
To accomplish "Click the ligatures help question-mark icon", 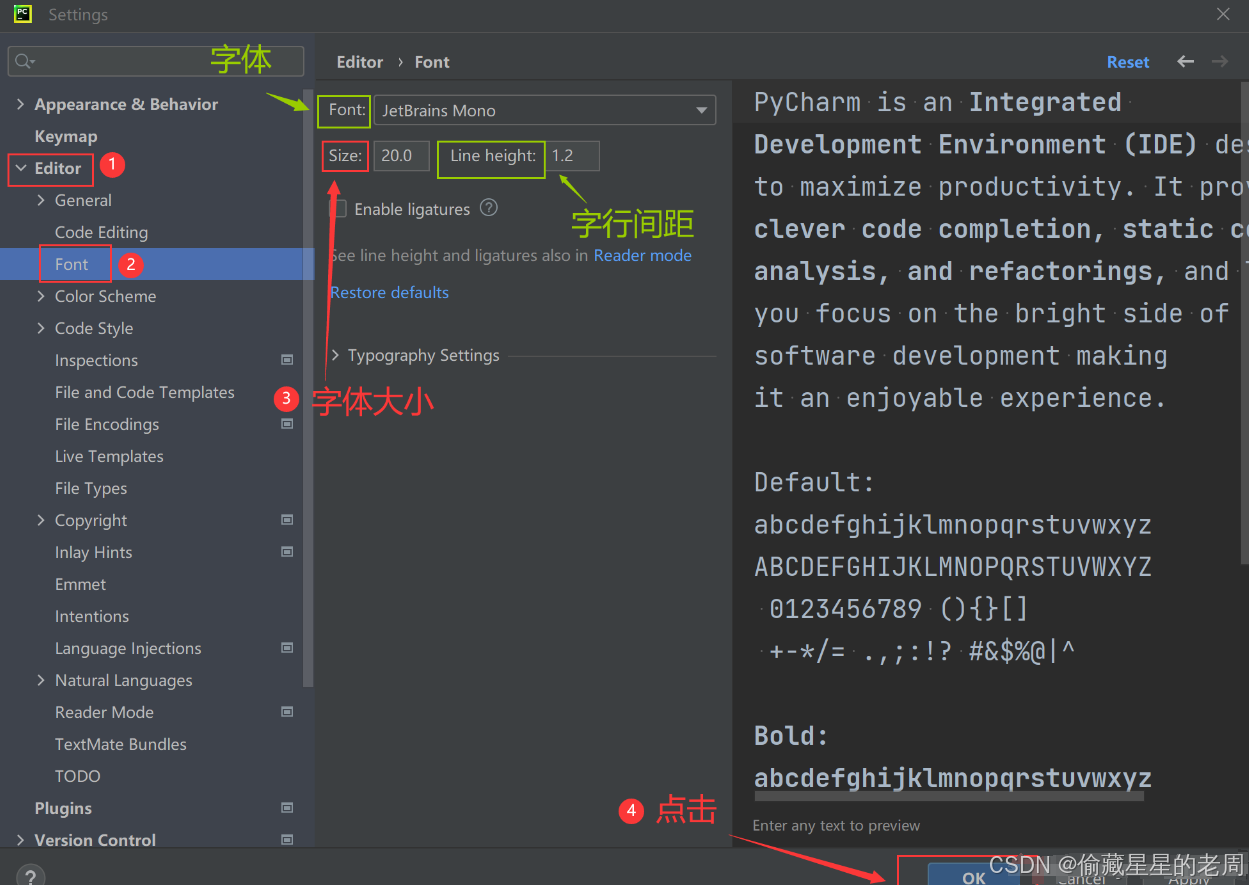I will tap(489, 208).
